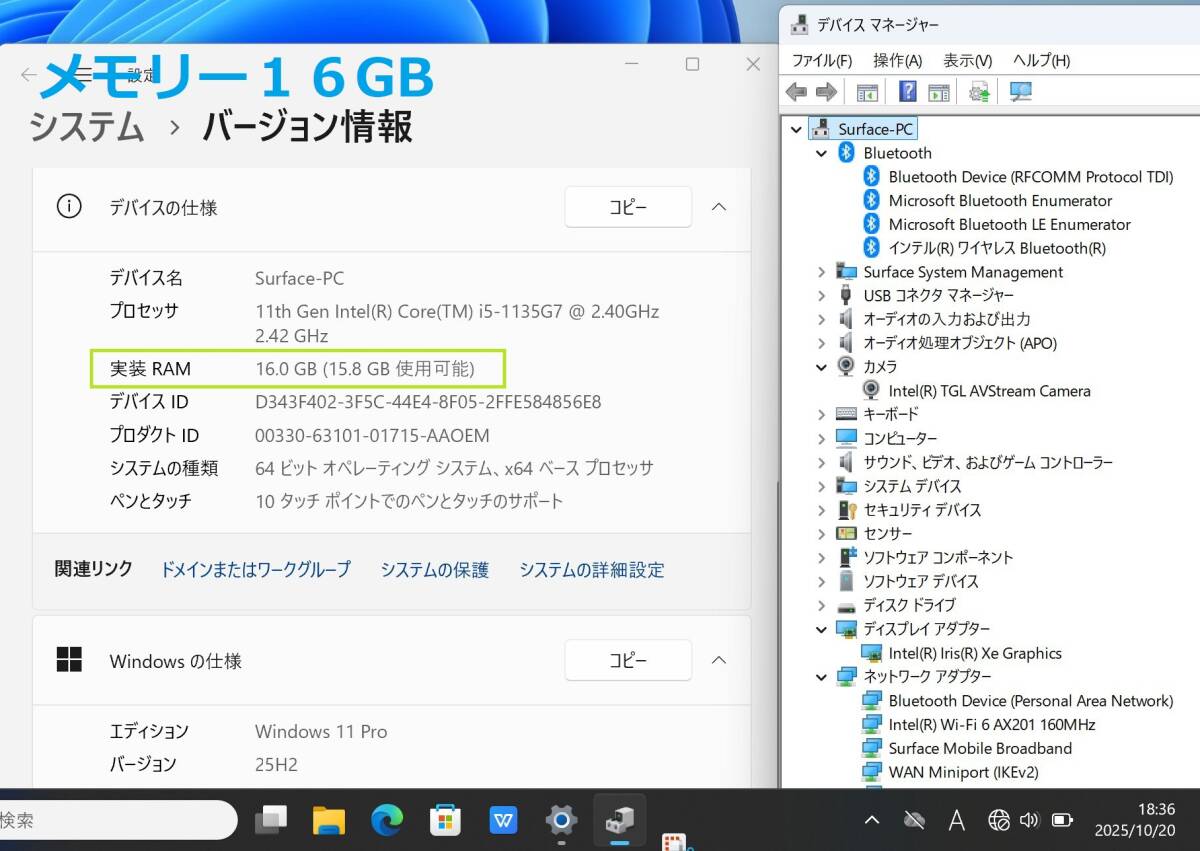Click コピー button for デバイスの仕様
This screenshot has width=1200, height=851.
[x=628, y=207]
